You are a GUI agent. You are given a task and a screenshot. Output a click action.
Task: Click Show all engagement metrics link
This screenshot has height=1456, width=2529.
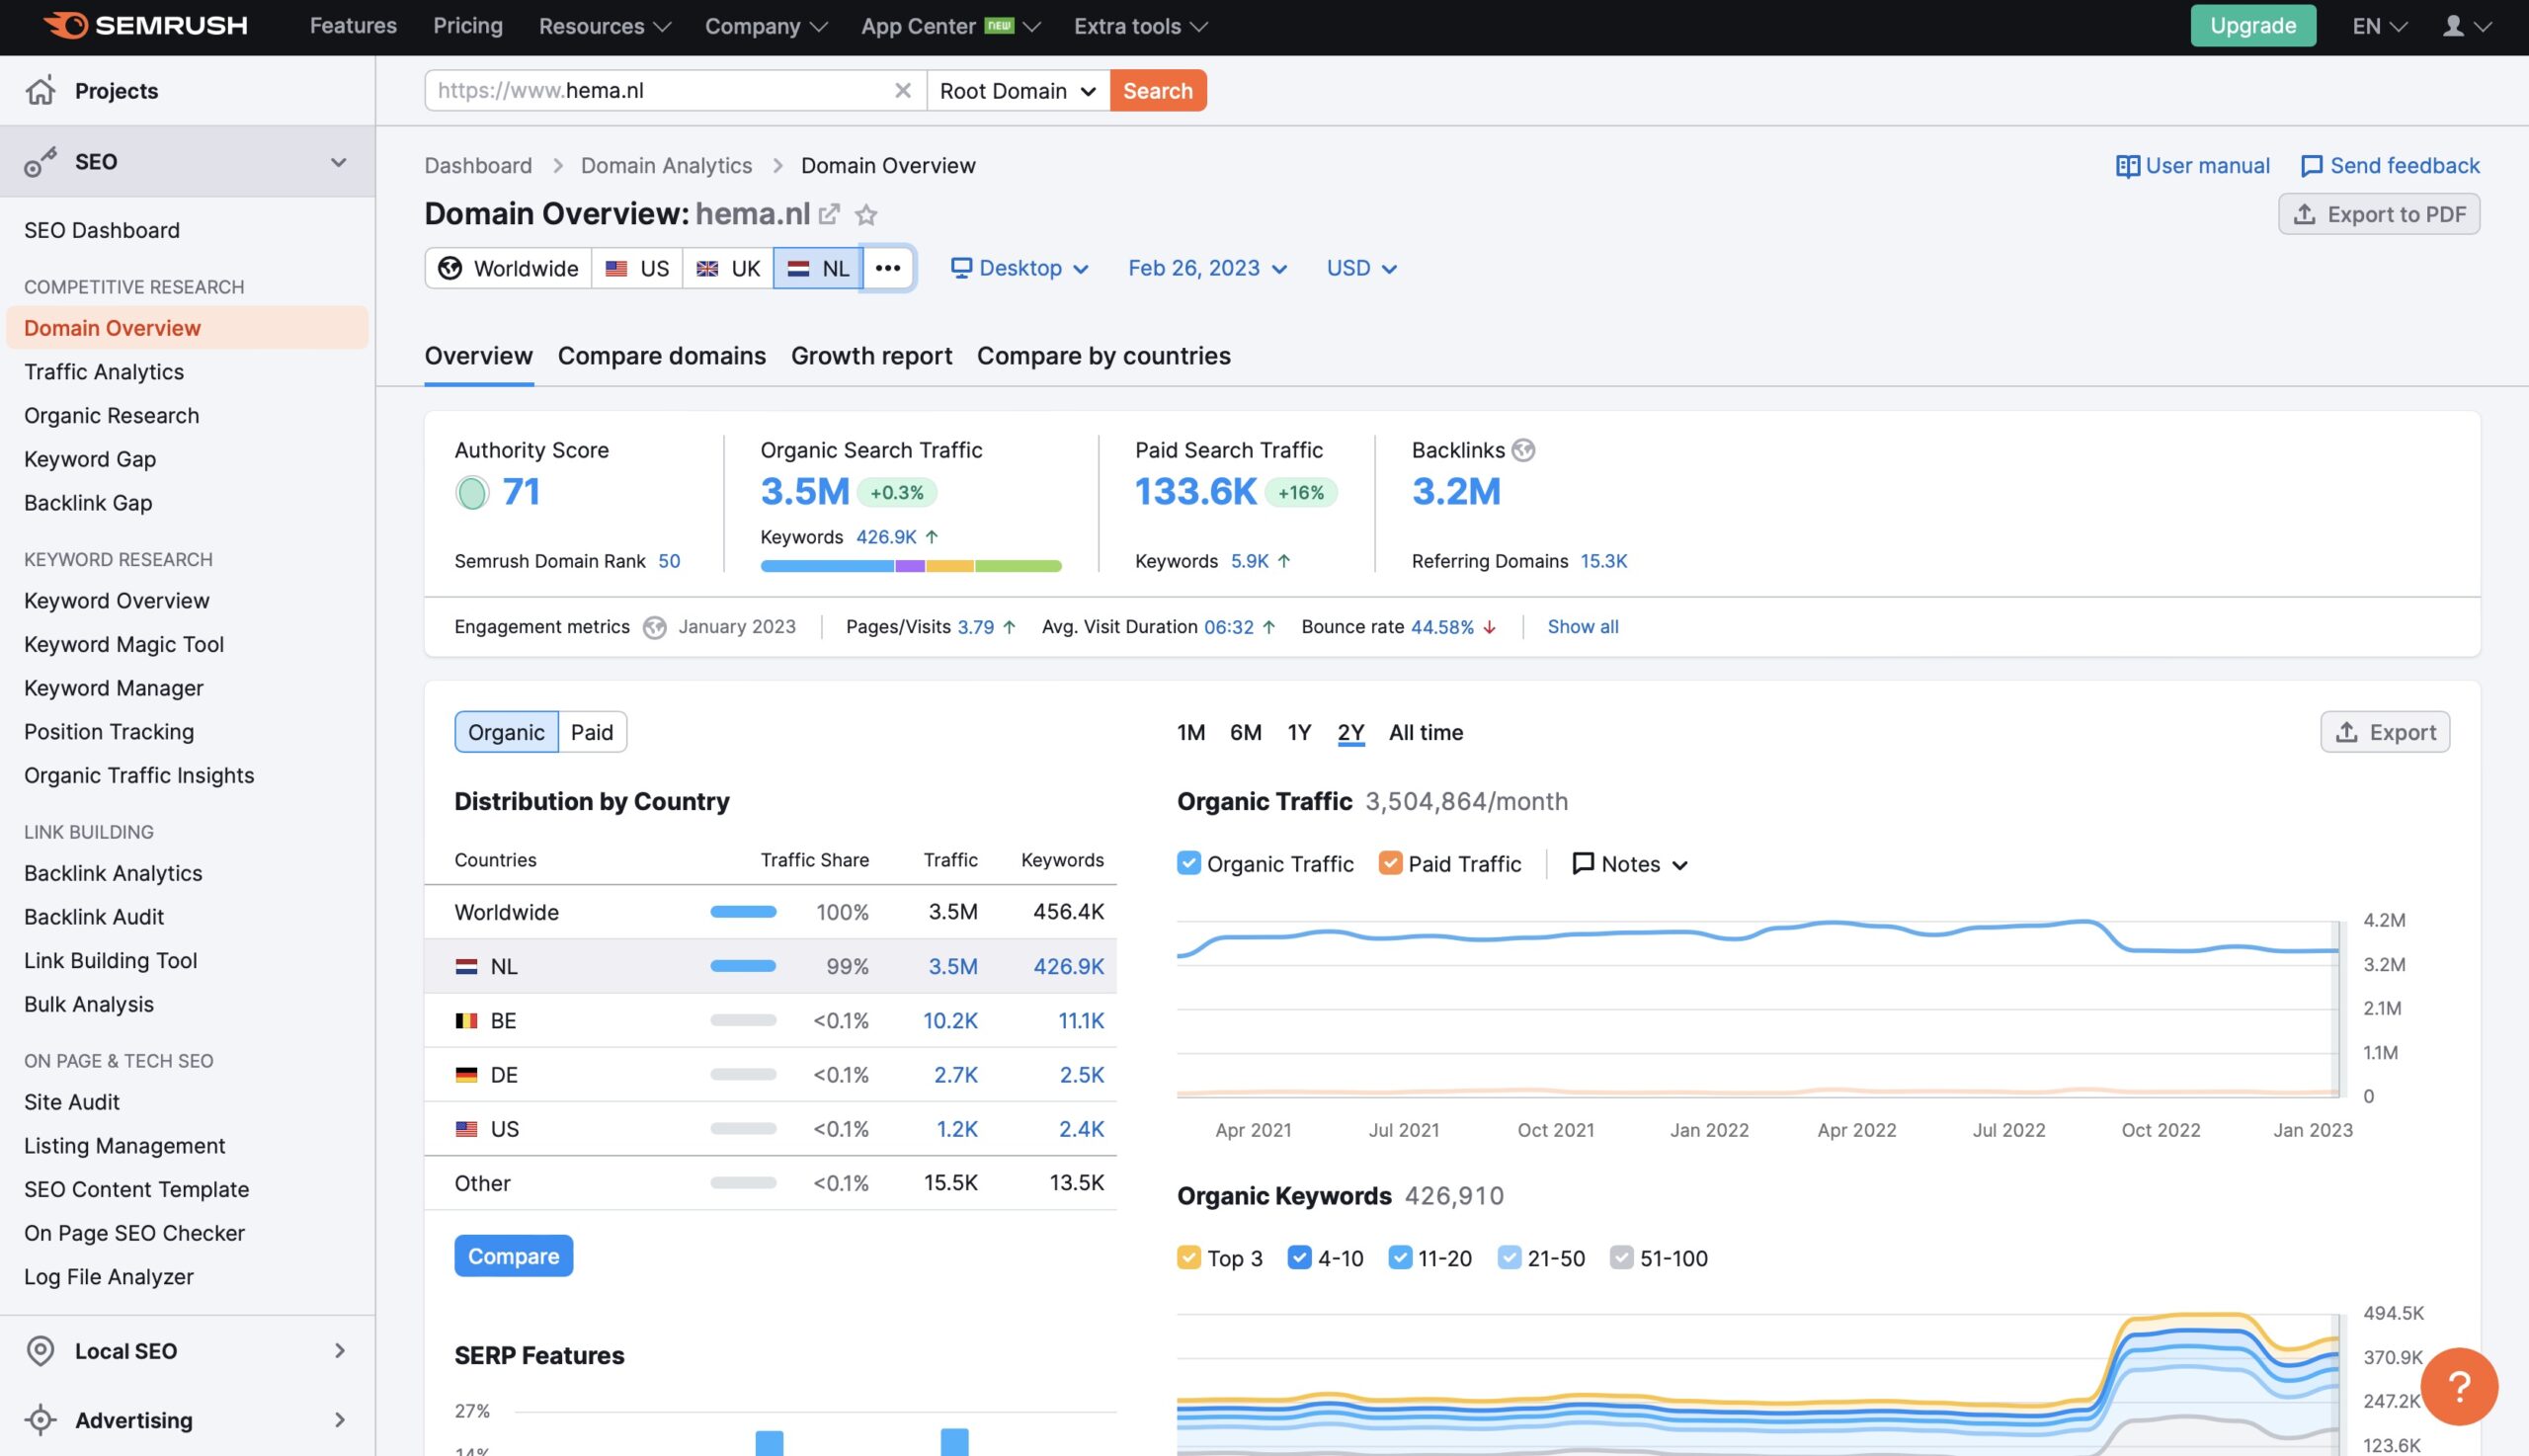pyautogui.click(x=1582, y=627)
